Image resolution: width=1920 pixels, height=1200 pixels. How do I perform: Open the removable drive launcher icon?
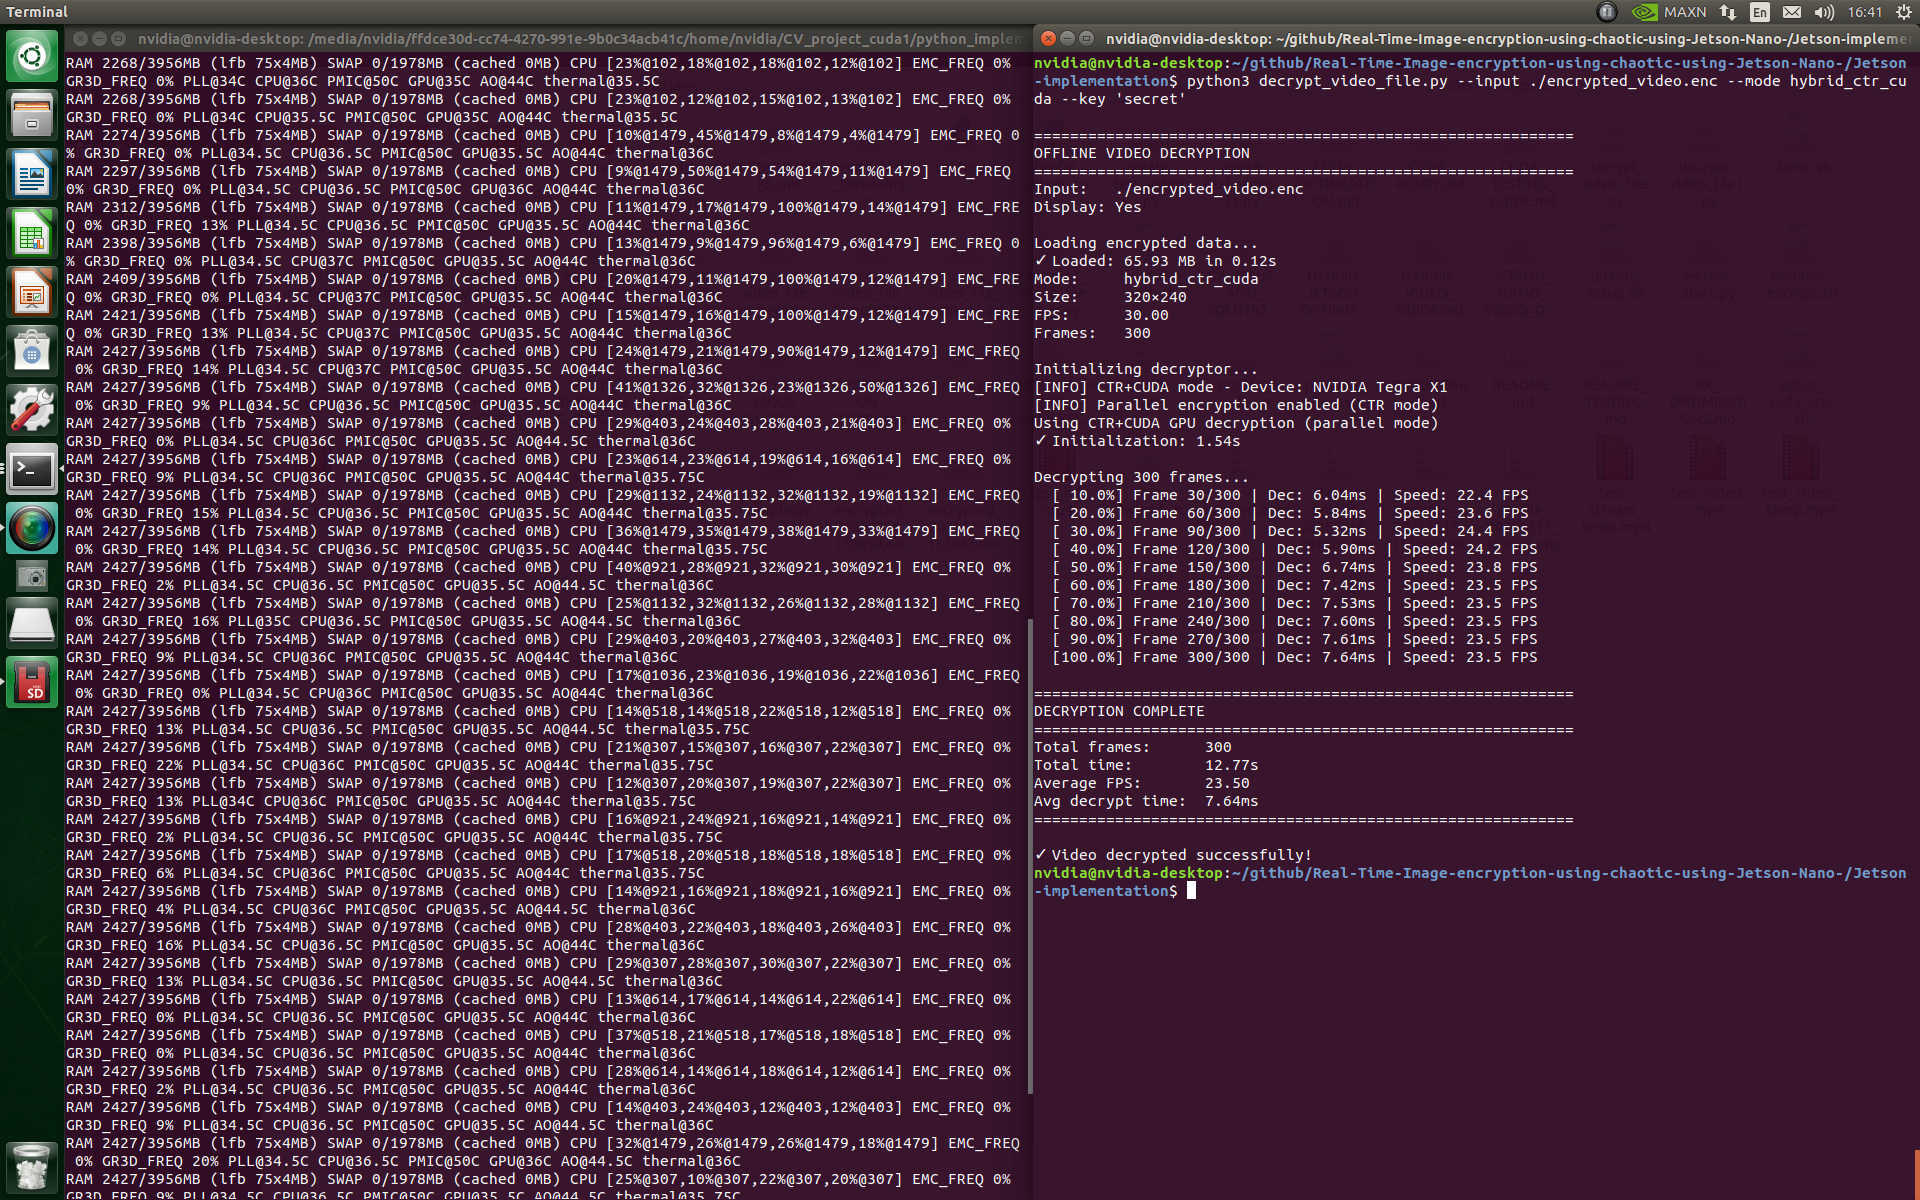click(x=32, y=623)
